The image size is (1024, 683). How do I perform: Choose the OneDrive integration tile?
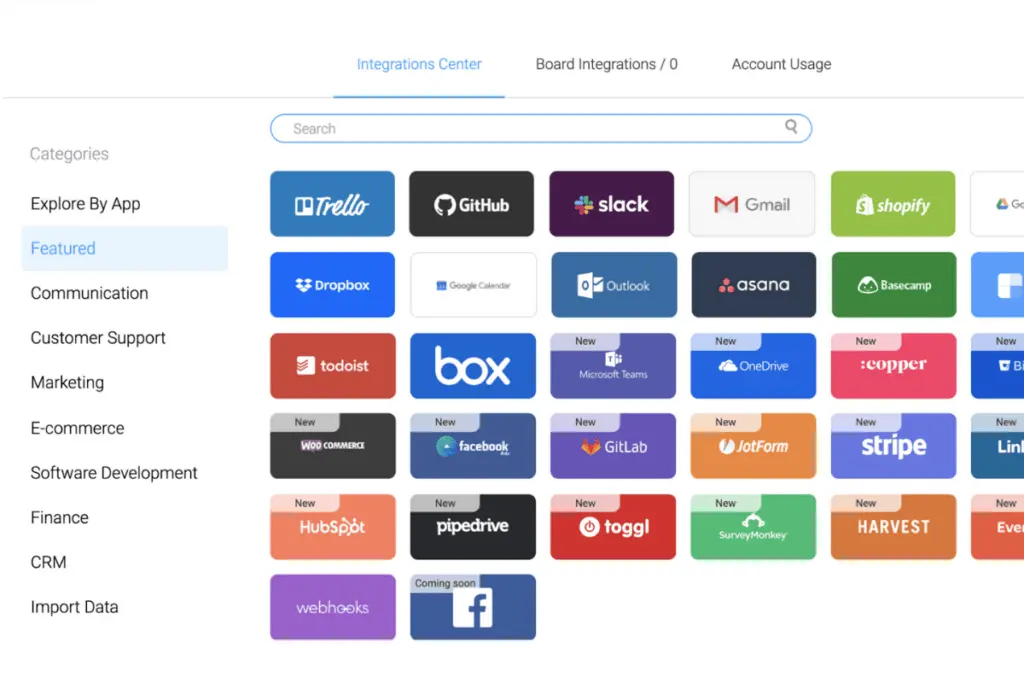[753, 366]
